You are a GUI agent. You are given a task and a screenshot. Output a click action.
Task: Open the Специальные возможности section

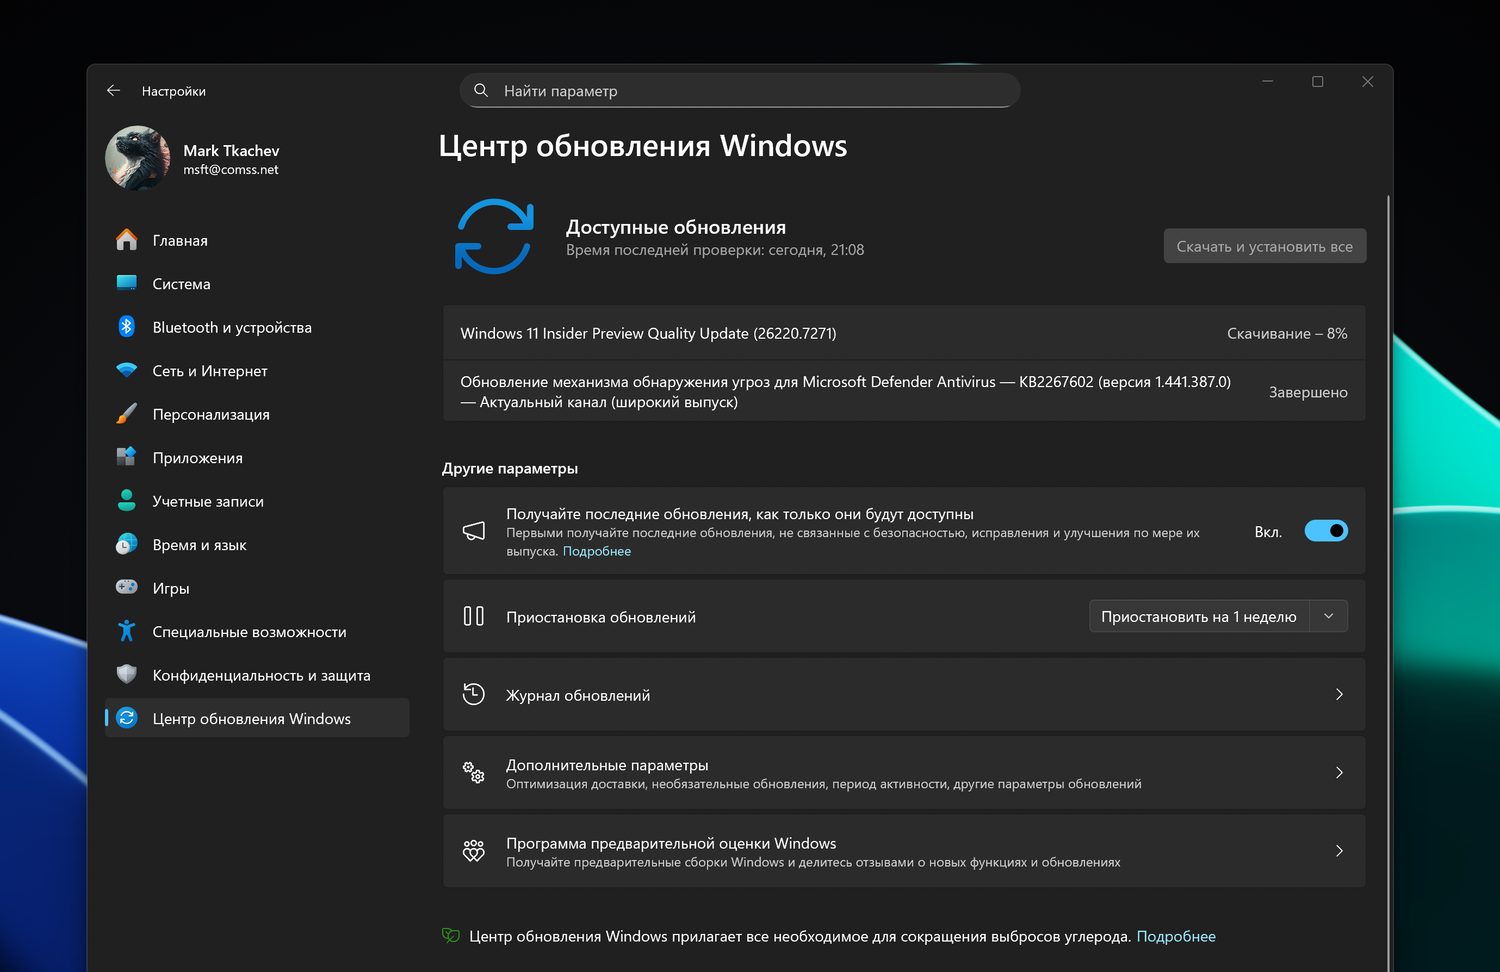click(126, 631)
